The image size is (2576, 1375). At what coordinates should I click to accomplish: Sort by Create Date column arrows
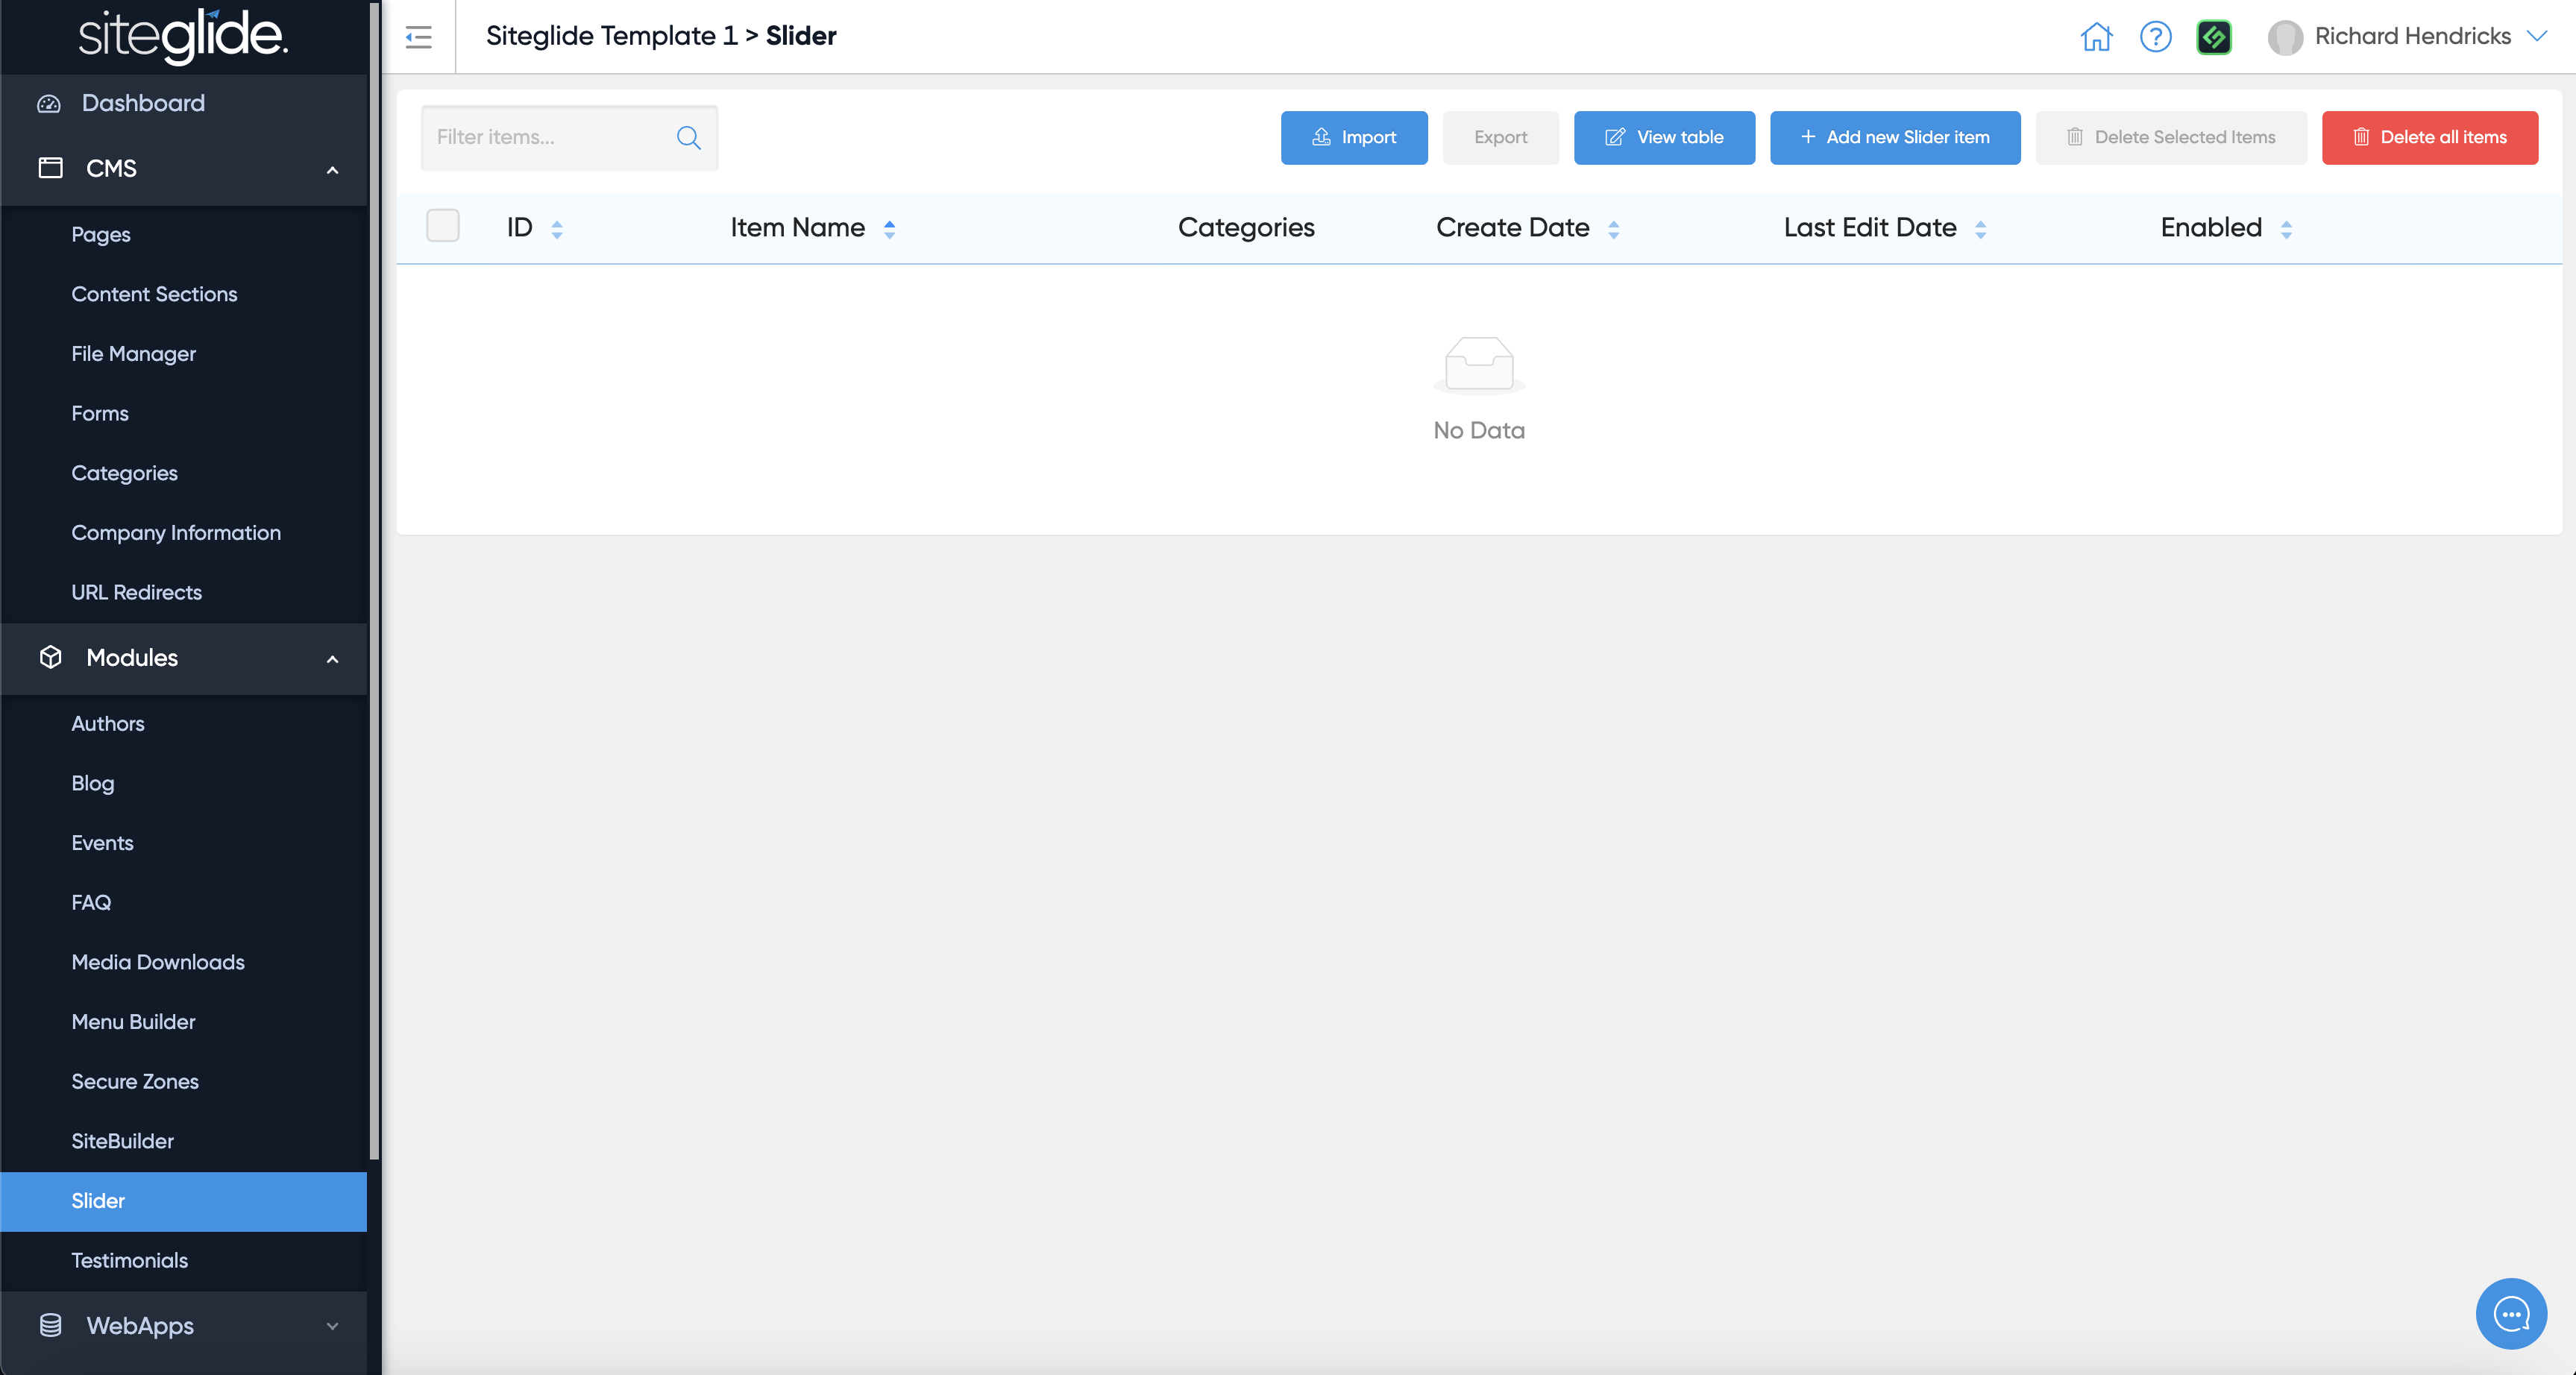click(1613, 229)
